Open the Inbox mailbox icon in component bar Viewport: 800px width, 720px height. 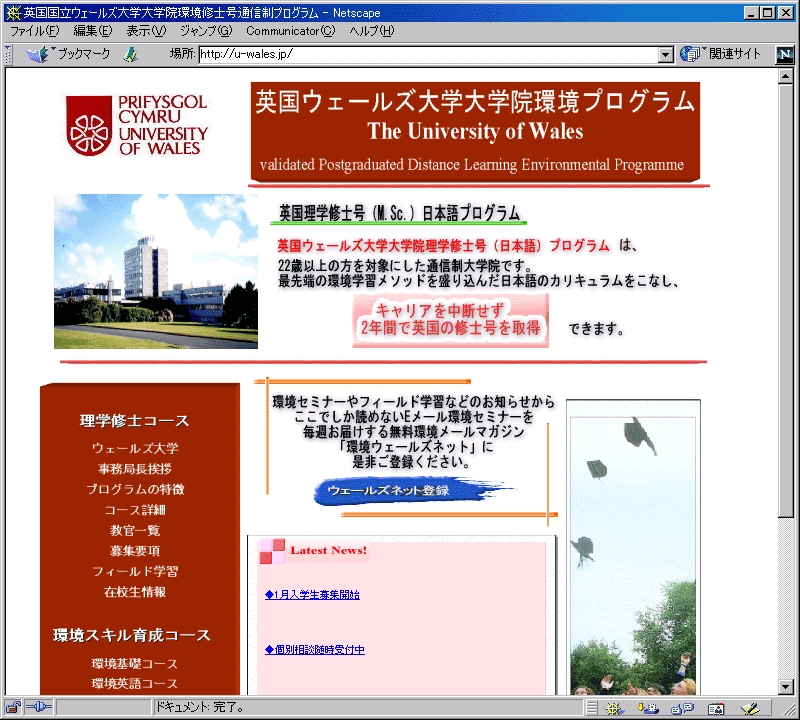tap(647, 708)
